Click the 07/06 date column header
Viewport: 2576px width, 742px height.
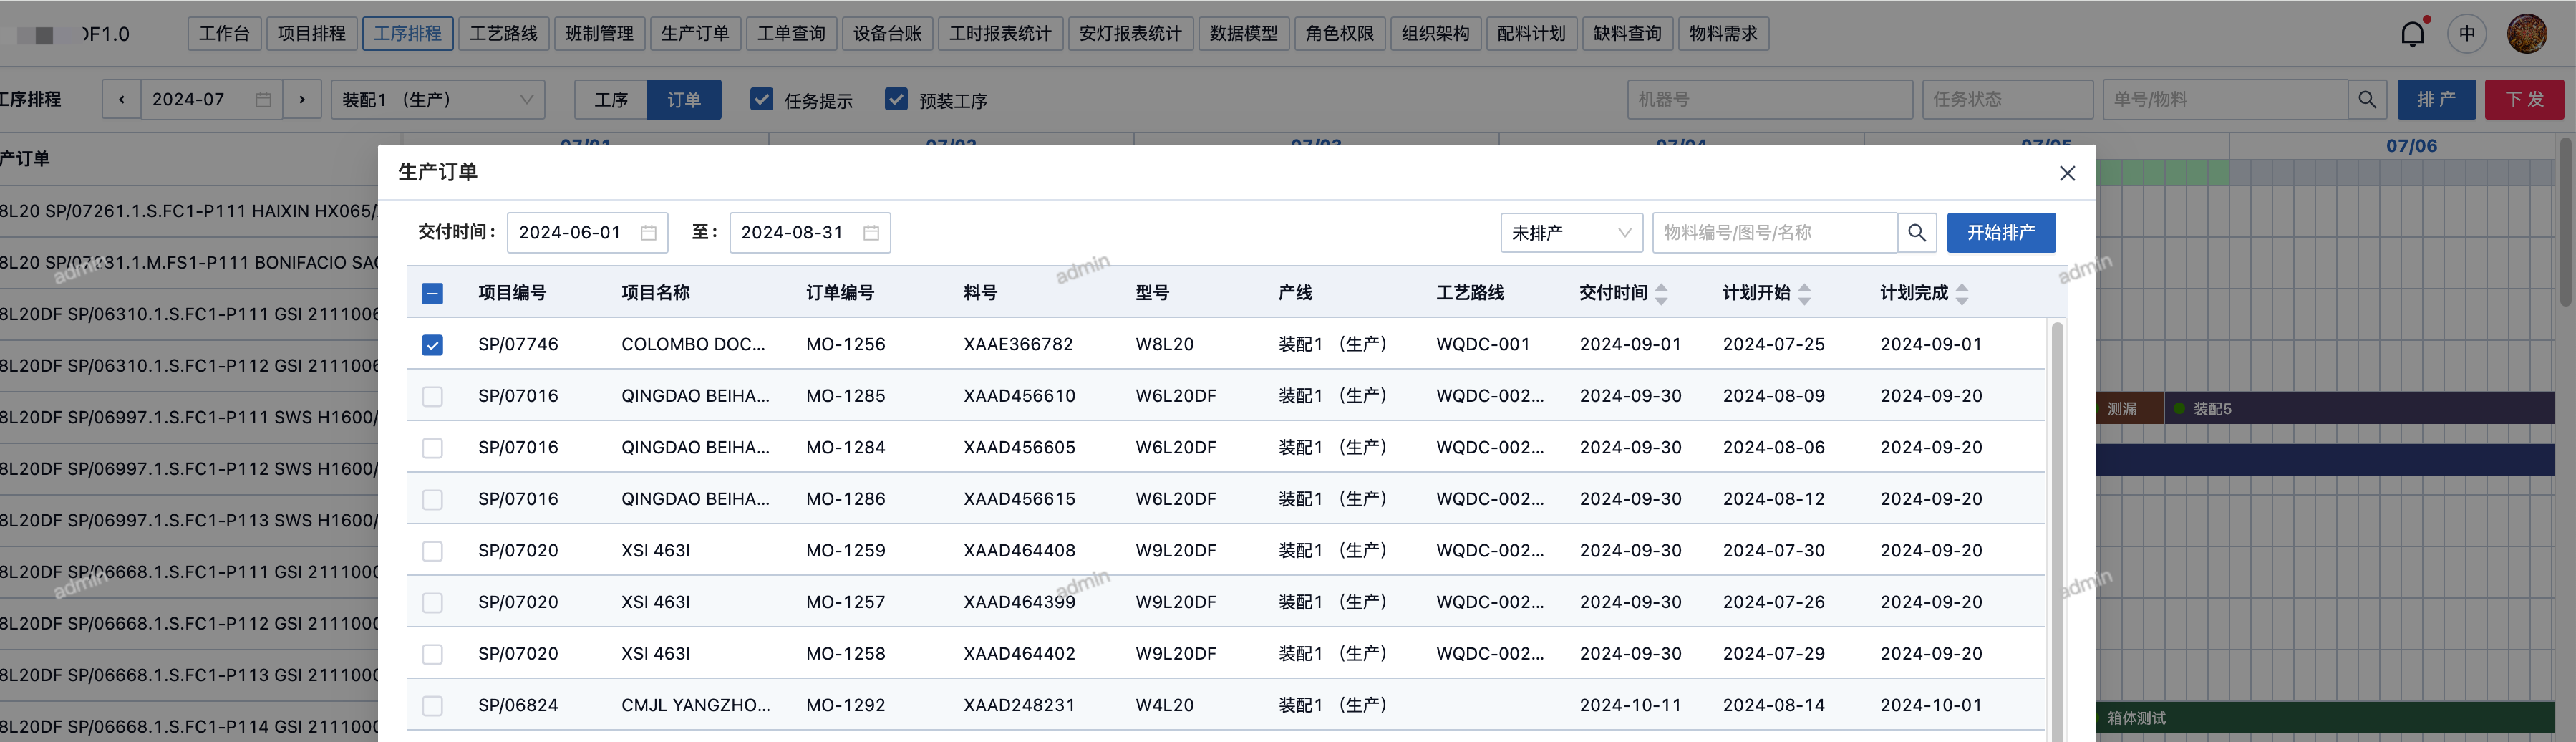click(x=2411, y=146)
